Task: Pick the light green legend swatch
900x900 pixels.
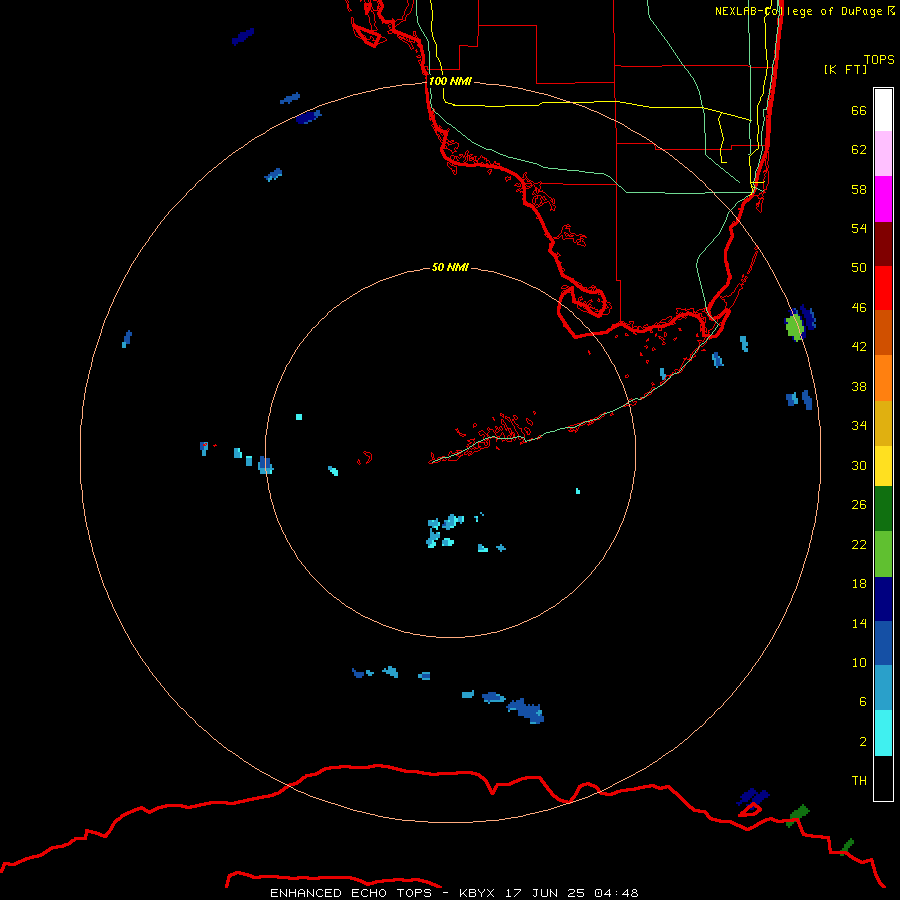Action: pyautogui.click(x=883, y=554)
